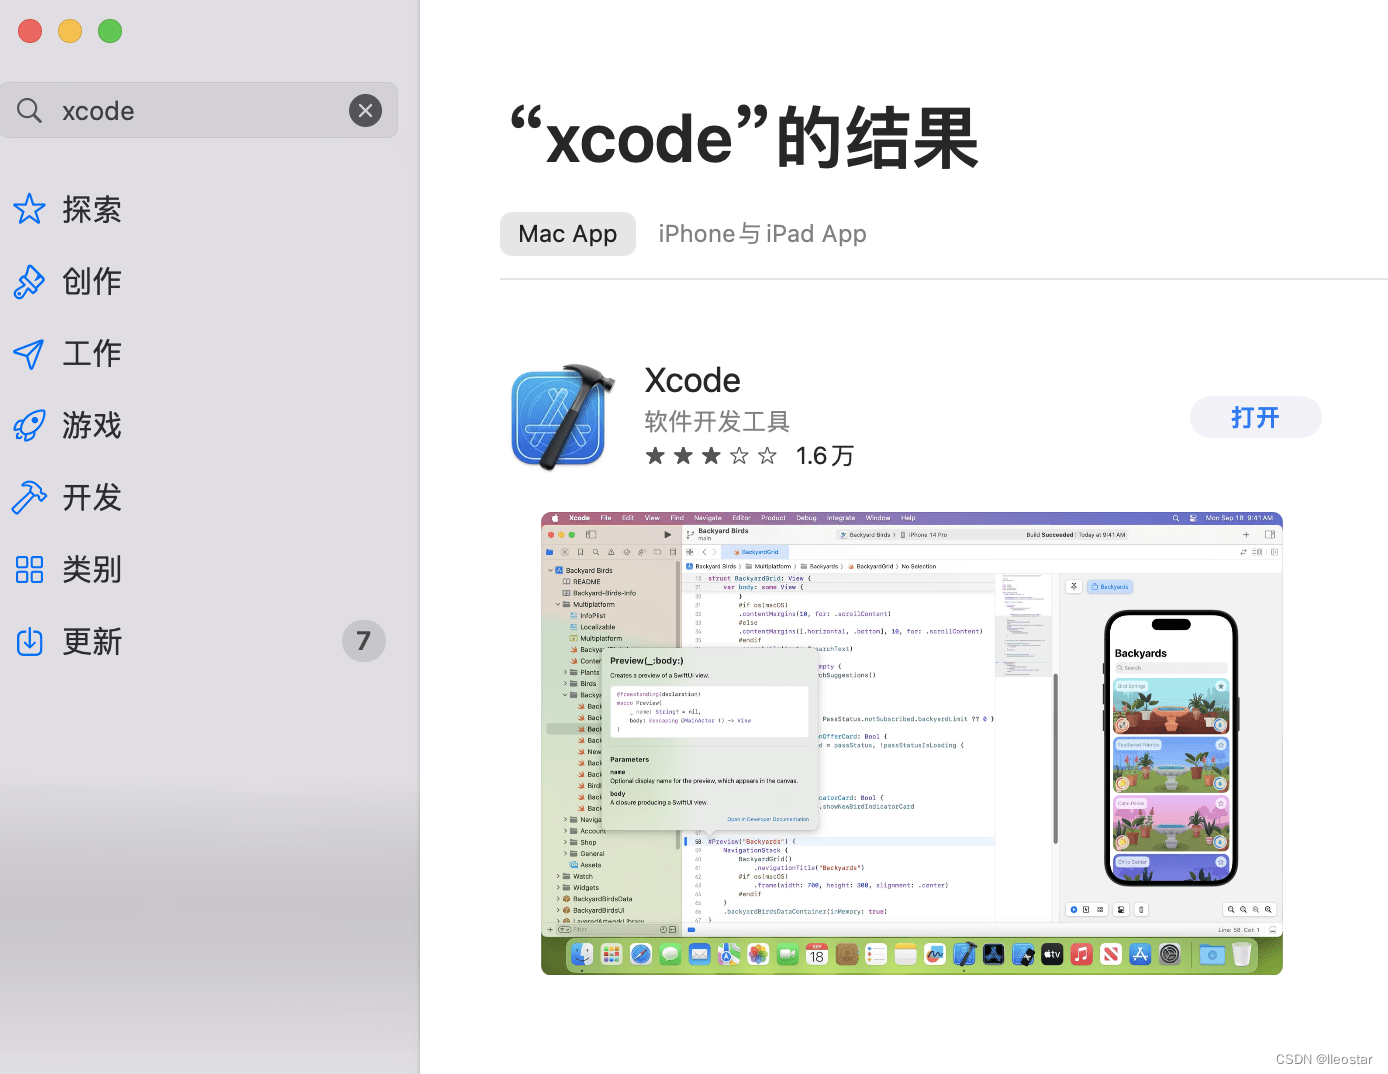Screen dimensions: 1388x1074
Task: Switch to the iPhone与iPad App tab
Action: coord(762,234)
